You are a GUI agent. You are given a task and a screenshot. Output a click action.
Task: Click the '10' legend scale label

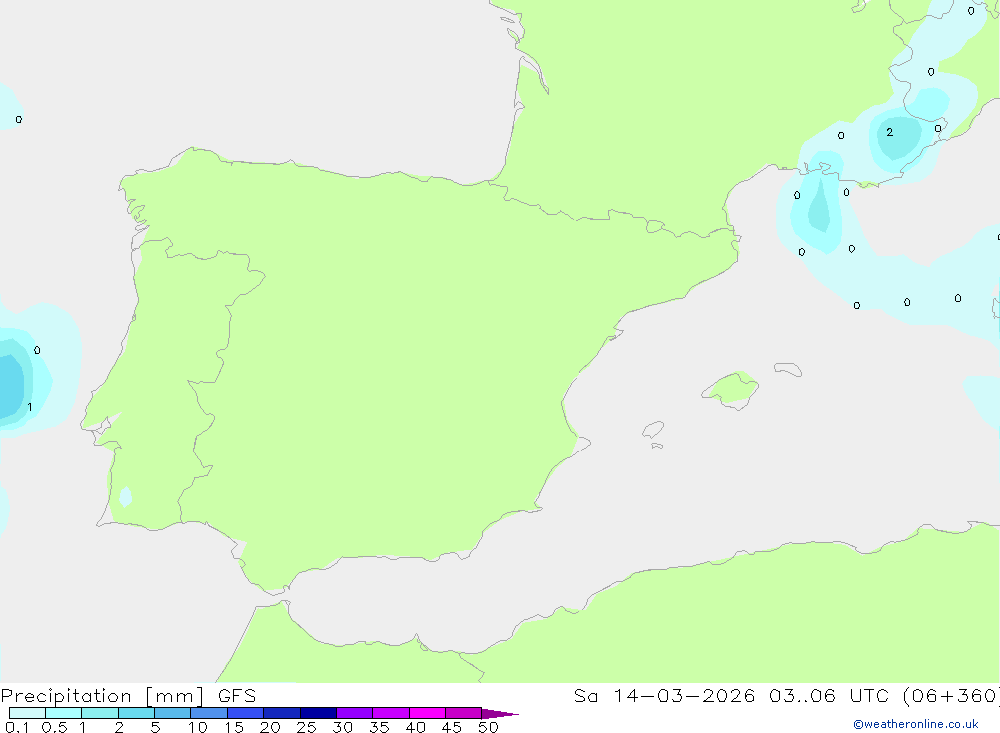pos(198,727)
